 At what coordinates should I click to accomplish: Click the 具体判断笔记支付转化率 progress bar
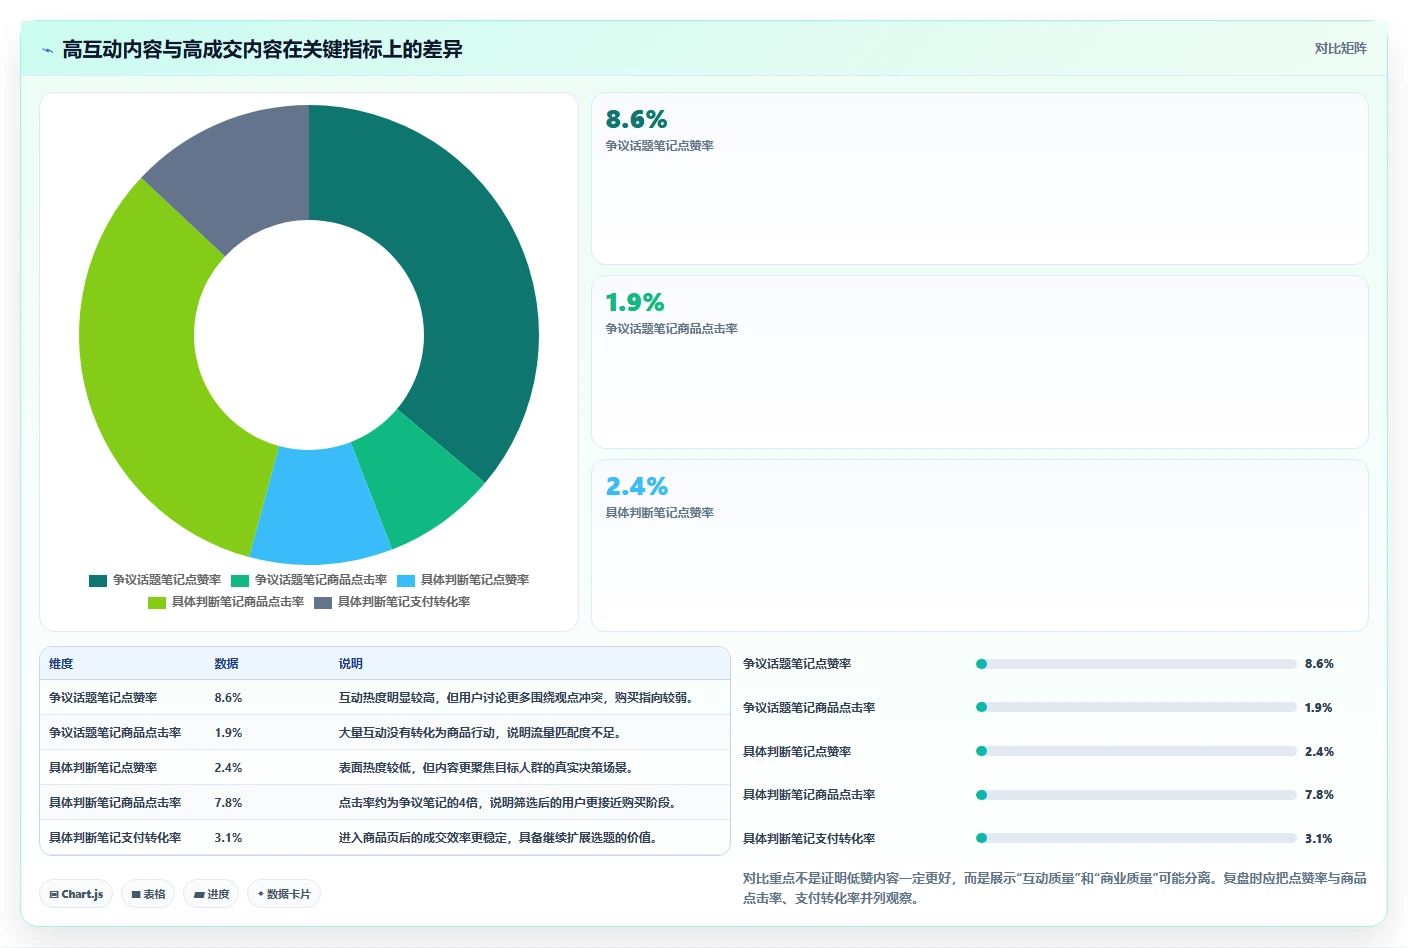point(1136,838)
